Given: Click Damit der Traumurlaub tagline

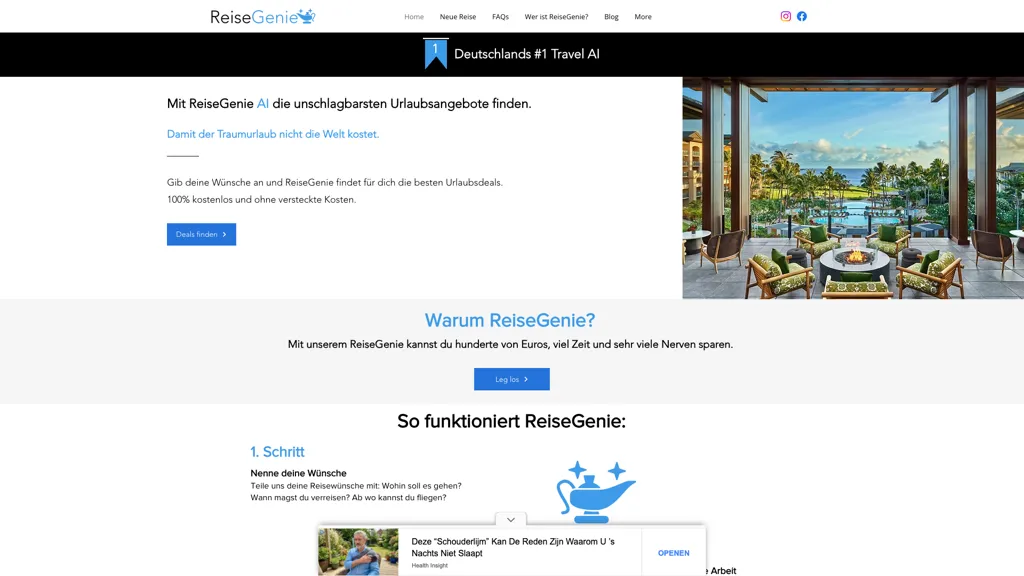Looking at the screenshot, I should point(273,134).
